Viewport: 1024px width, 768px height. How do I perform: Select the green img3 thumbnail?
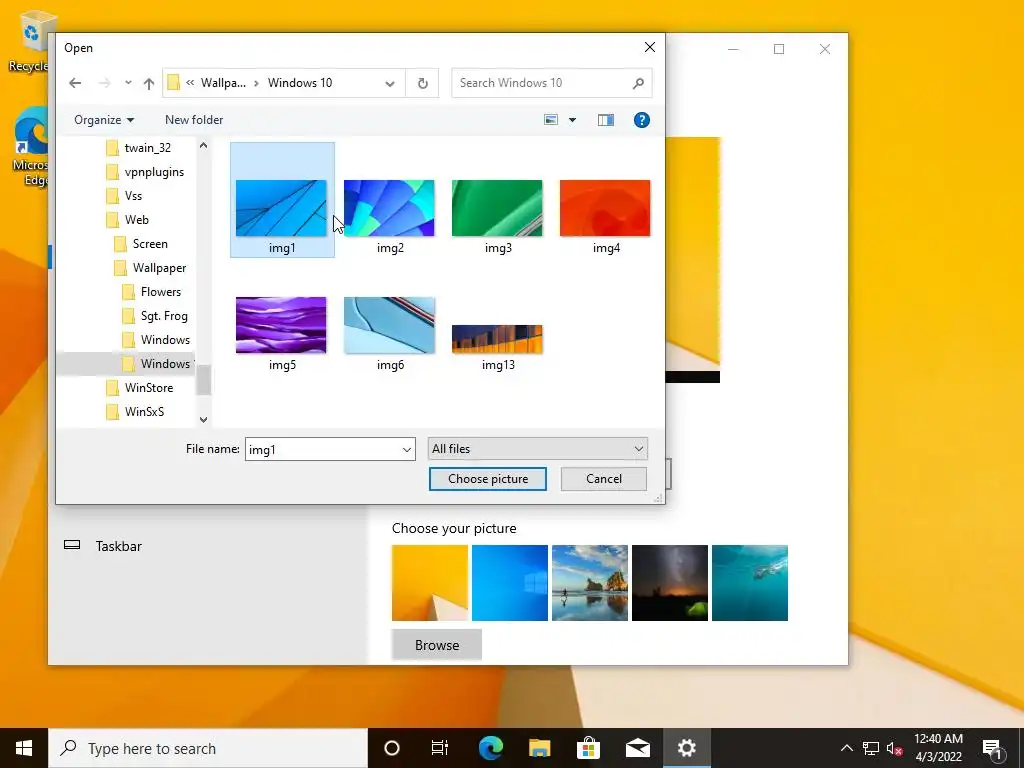pyautogui.click(x=497, y=209)
